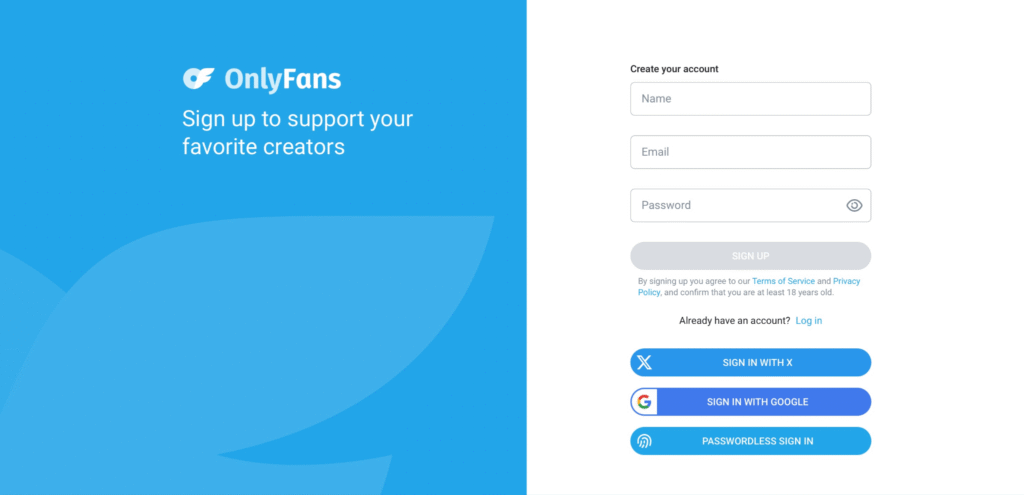
Task: Focus the Name input field
Action: point(750,99)
